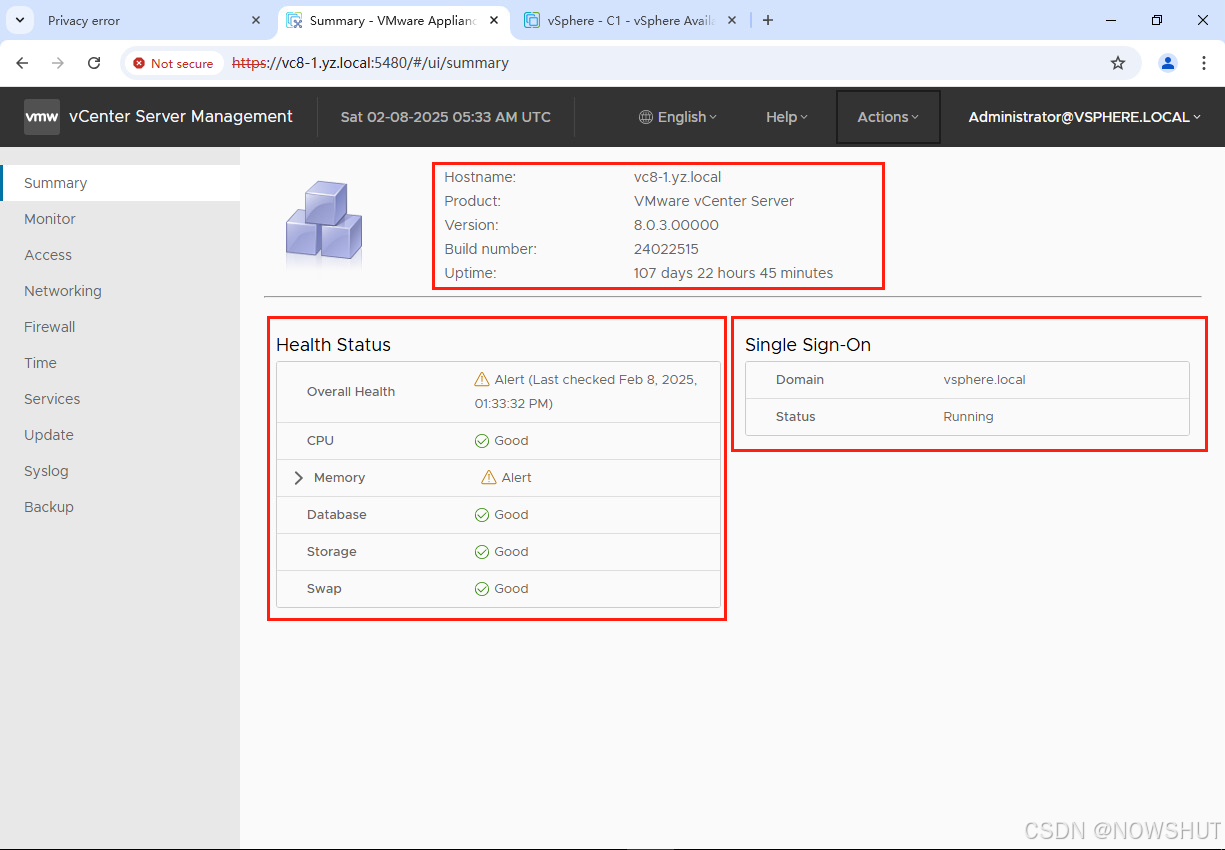Open the tab search dropdown arrow
The image size is (1225, 850).
[x=18, y=20]
